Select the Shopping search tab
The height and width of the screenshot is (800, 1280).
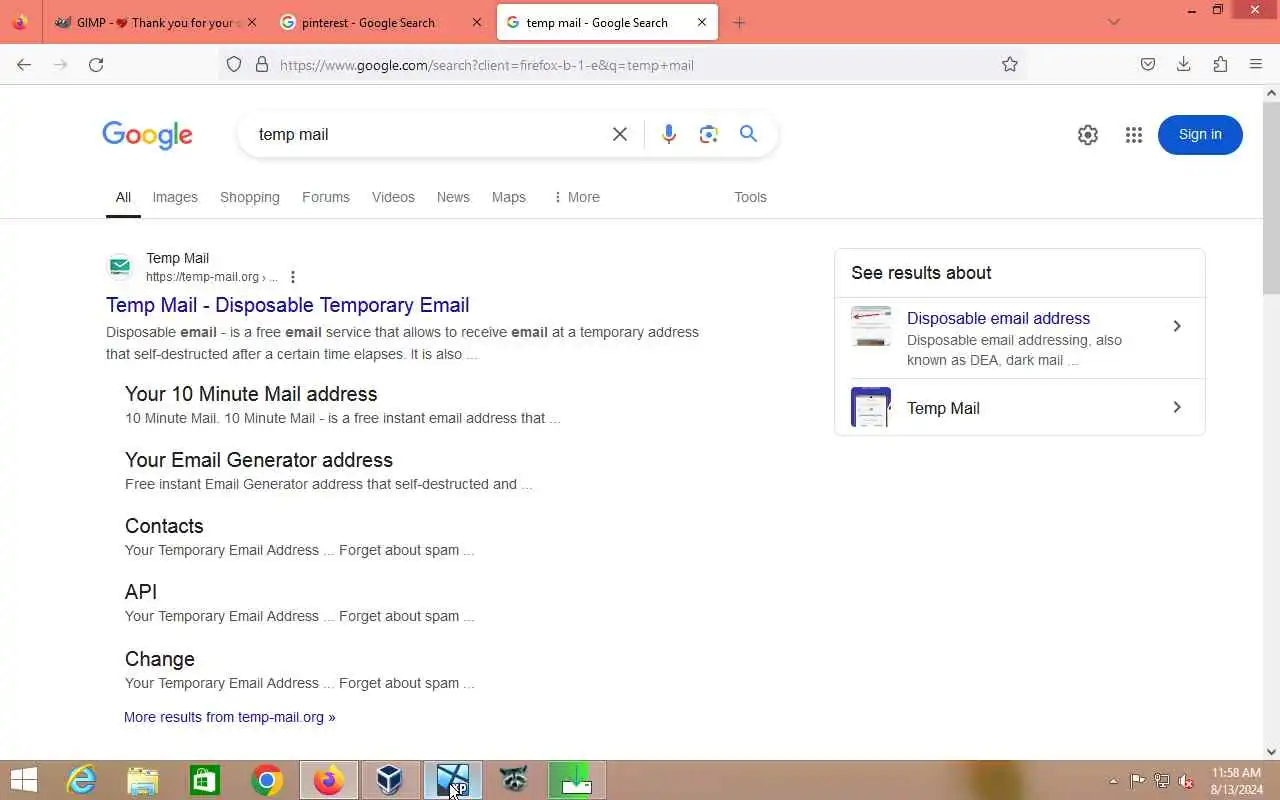(x=250, y=197)
